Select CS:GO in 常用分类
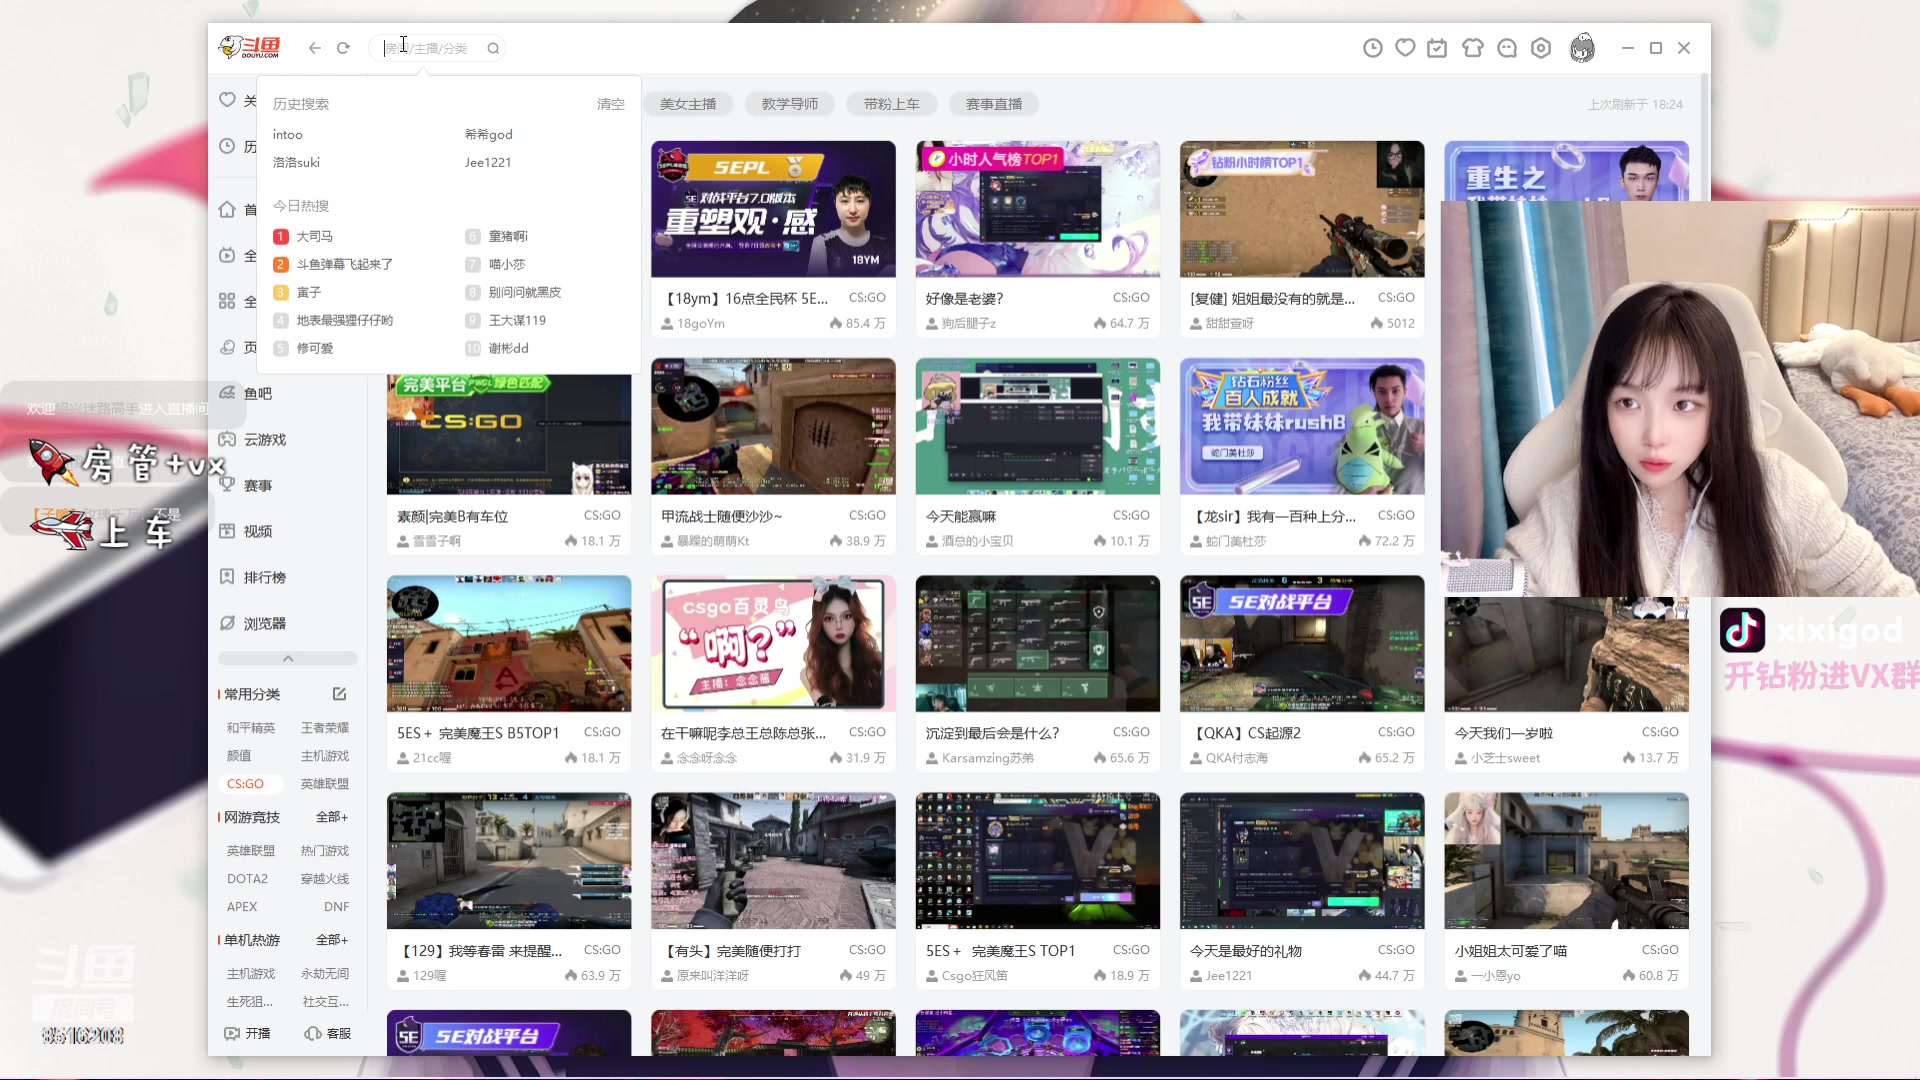Image resolution: width=1920 pixels, height=1080 pixels. [x=245, y=784]
